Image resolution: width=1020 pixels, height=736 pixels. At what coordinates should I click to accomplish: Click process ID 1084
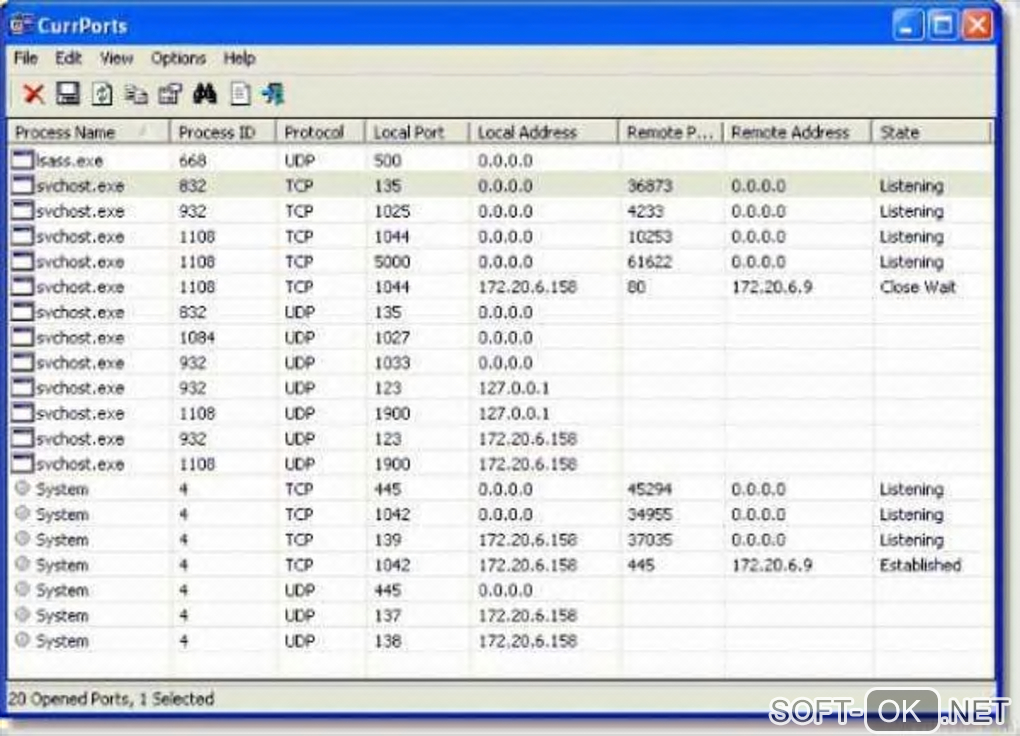[x=197, y=337]
